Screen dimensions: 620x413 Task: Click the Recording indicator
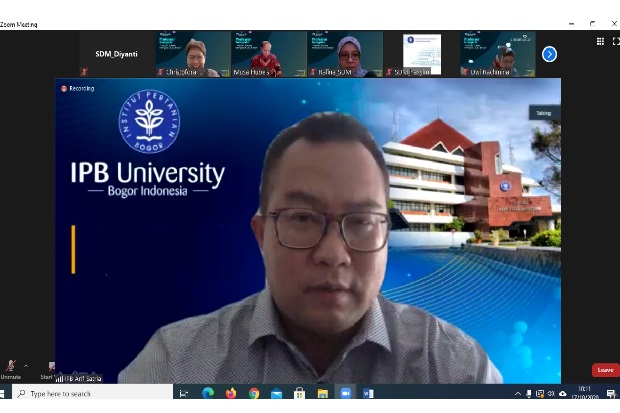[x=78, y=89]
